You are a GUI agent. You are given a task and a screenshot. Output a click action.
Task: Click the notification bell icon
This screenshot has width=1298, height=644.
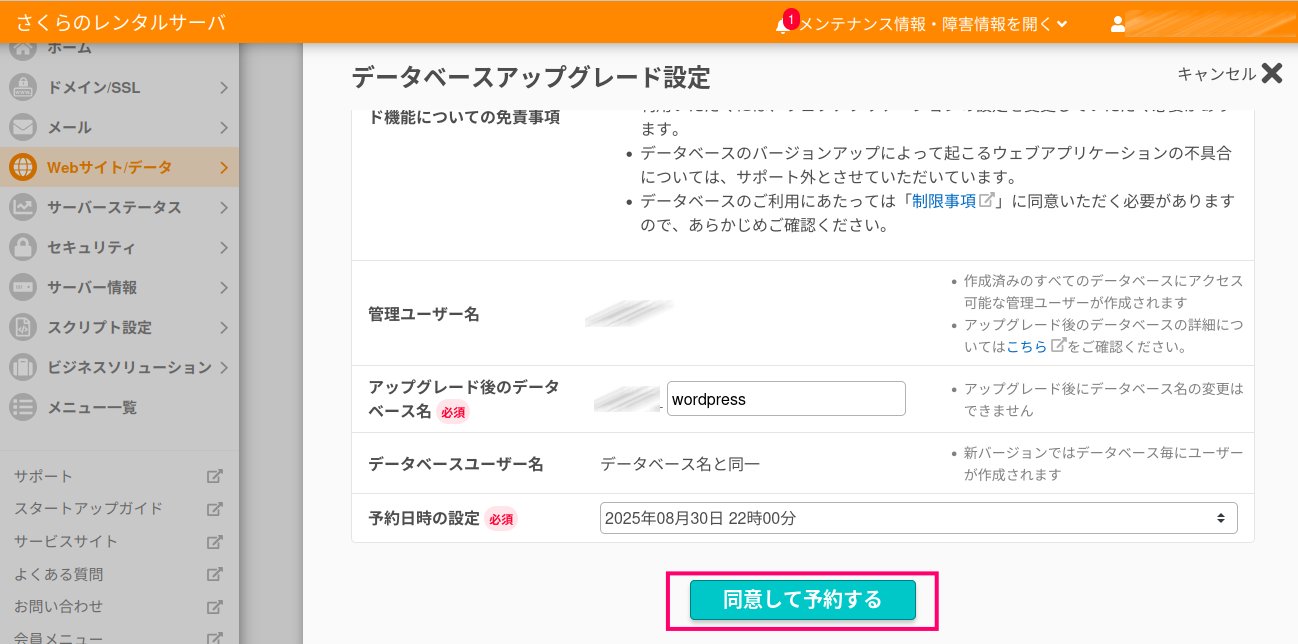(x=782, y=24)
